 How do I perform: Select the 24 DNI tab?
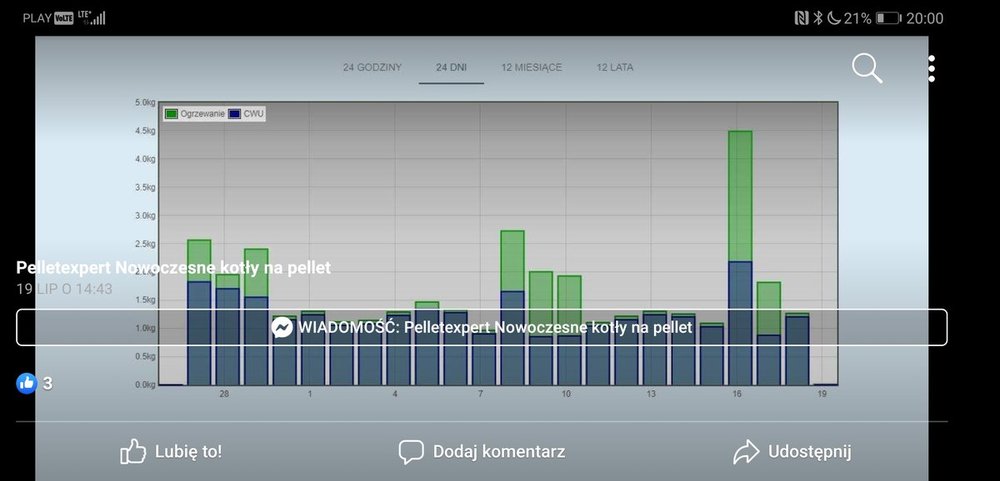tap(452, 67)
